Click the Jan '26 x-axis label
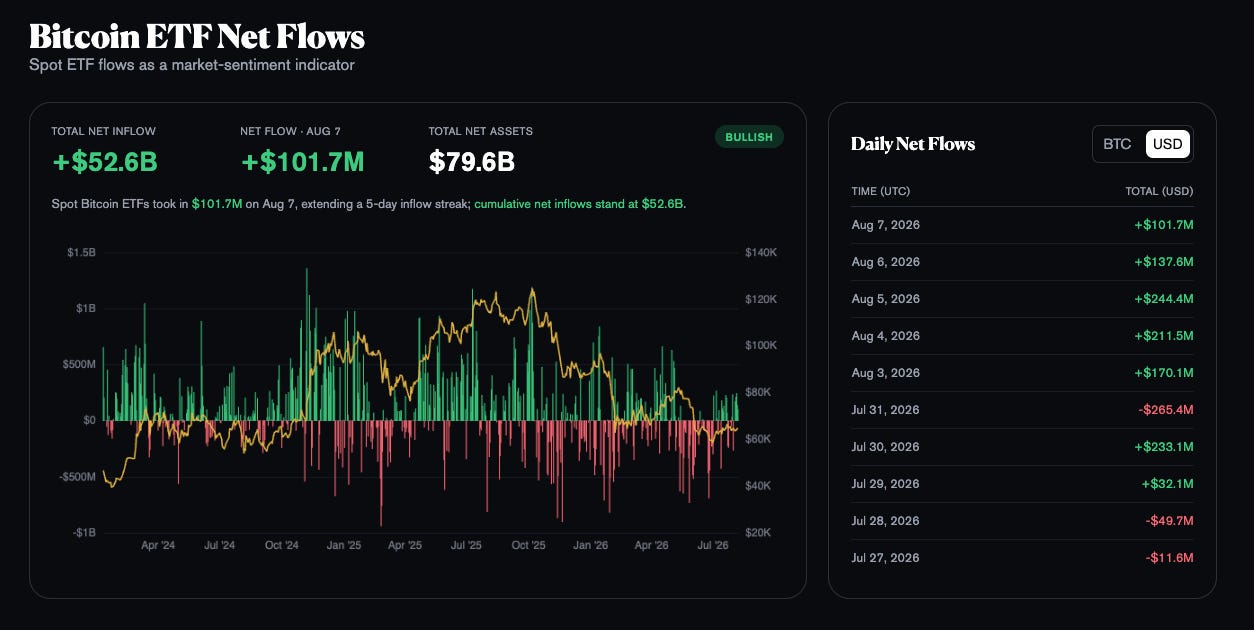This screenshot has height=630, width=1254. [x=590, y=546]
